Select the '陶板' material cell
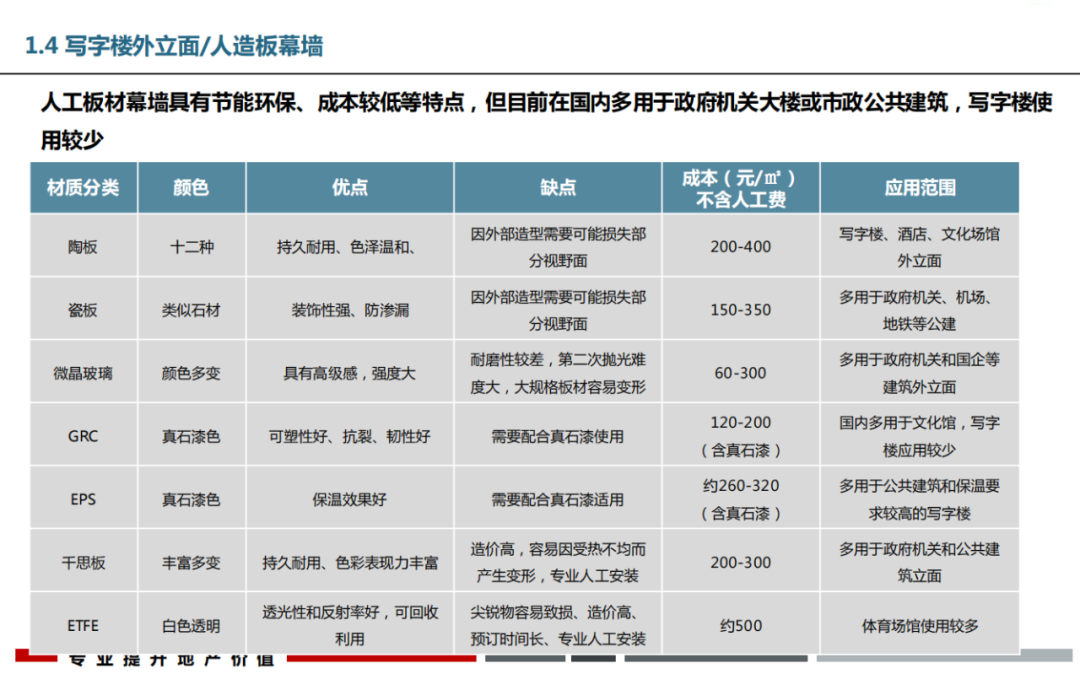This screenshot has width=1080, height=674. [x=83, y=246]
